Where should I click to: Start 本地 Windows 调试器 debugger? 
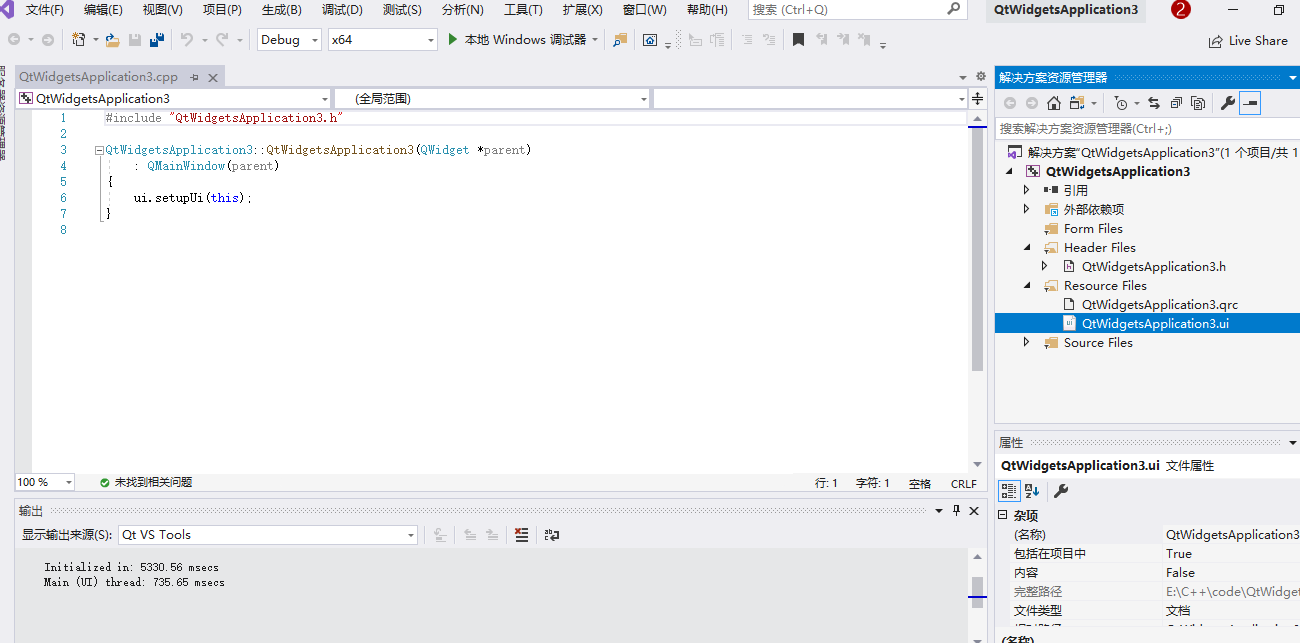click(x=516, y=40)
